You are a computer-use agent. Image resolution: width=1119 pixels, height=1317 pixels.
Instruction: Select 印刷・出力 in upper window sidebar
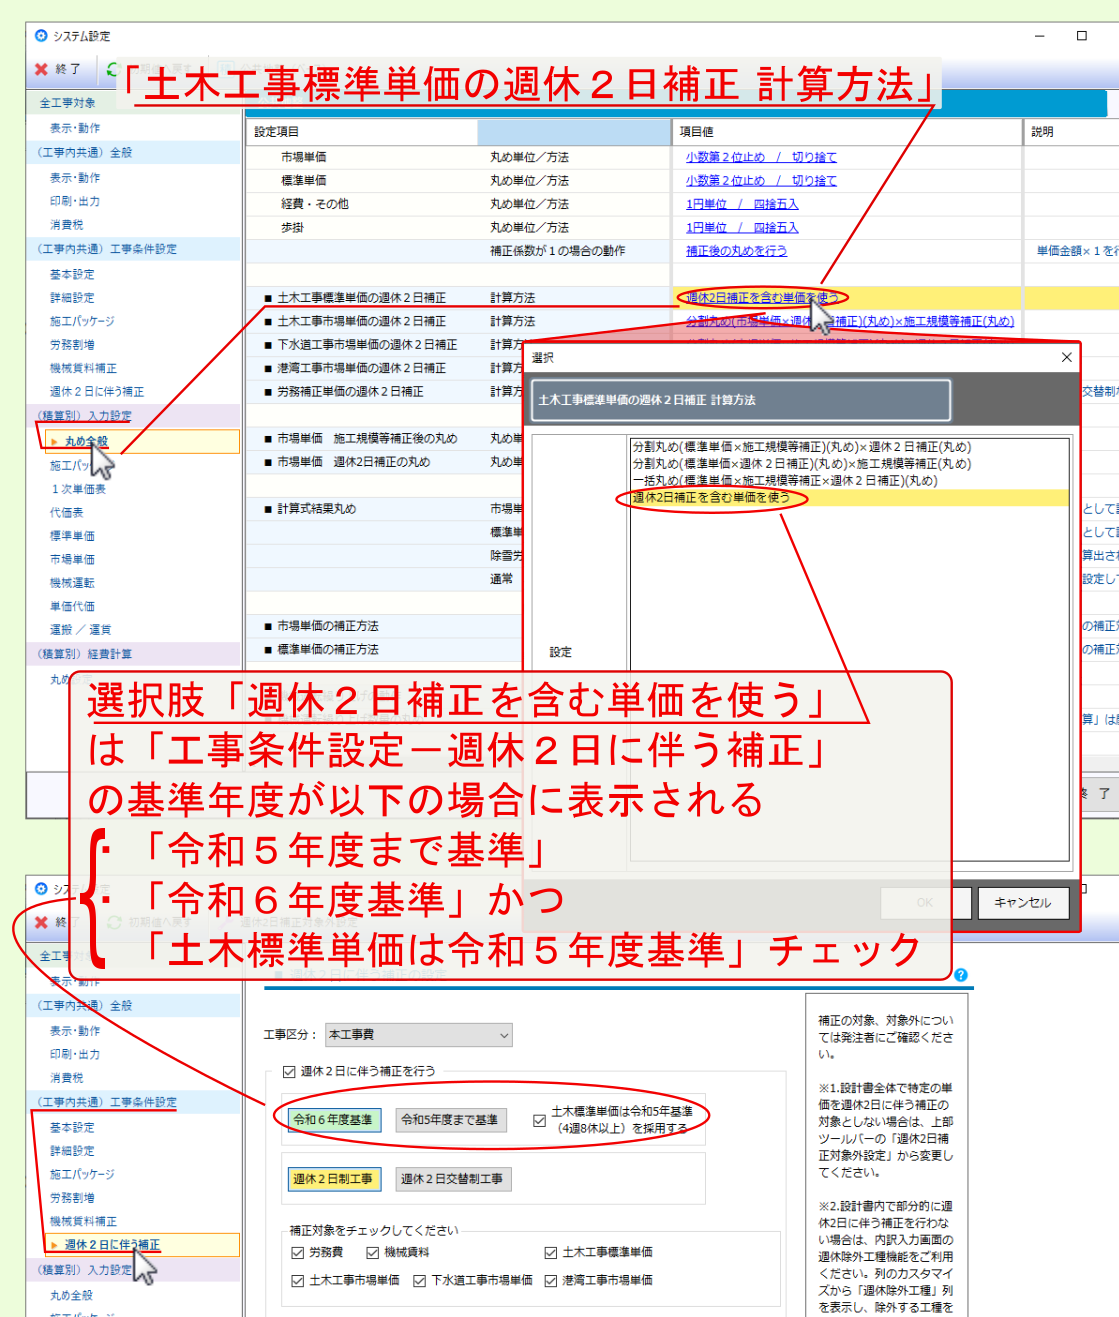(x=75, y=201)
